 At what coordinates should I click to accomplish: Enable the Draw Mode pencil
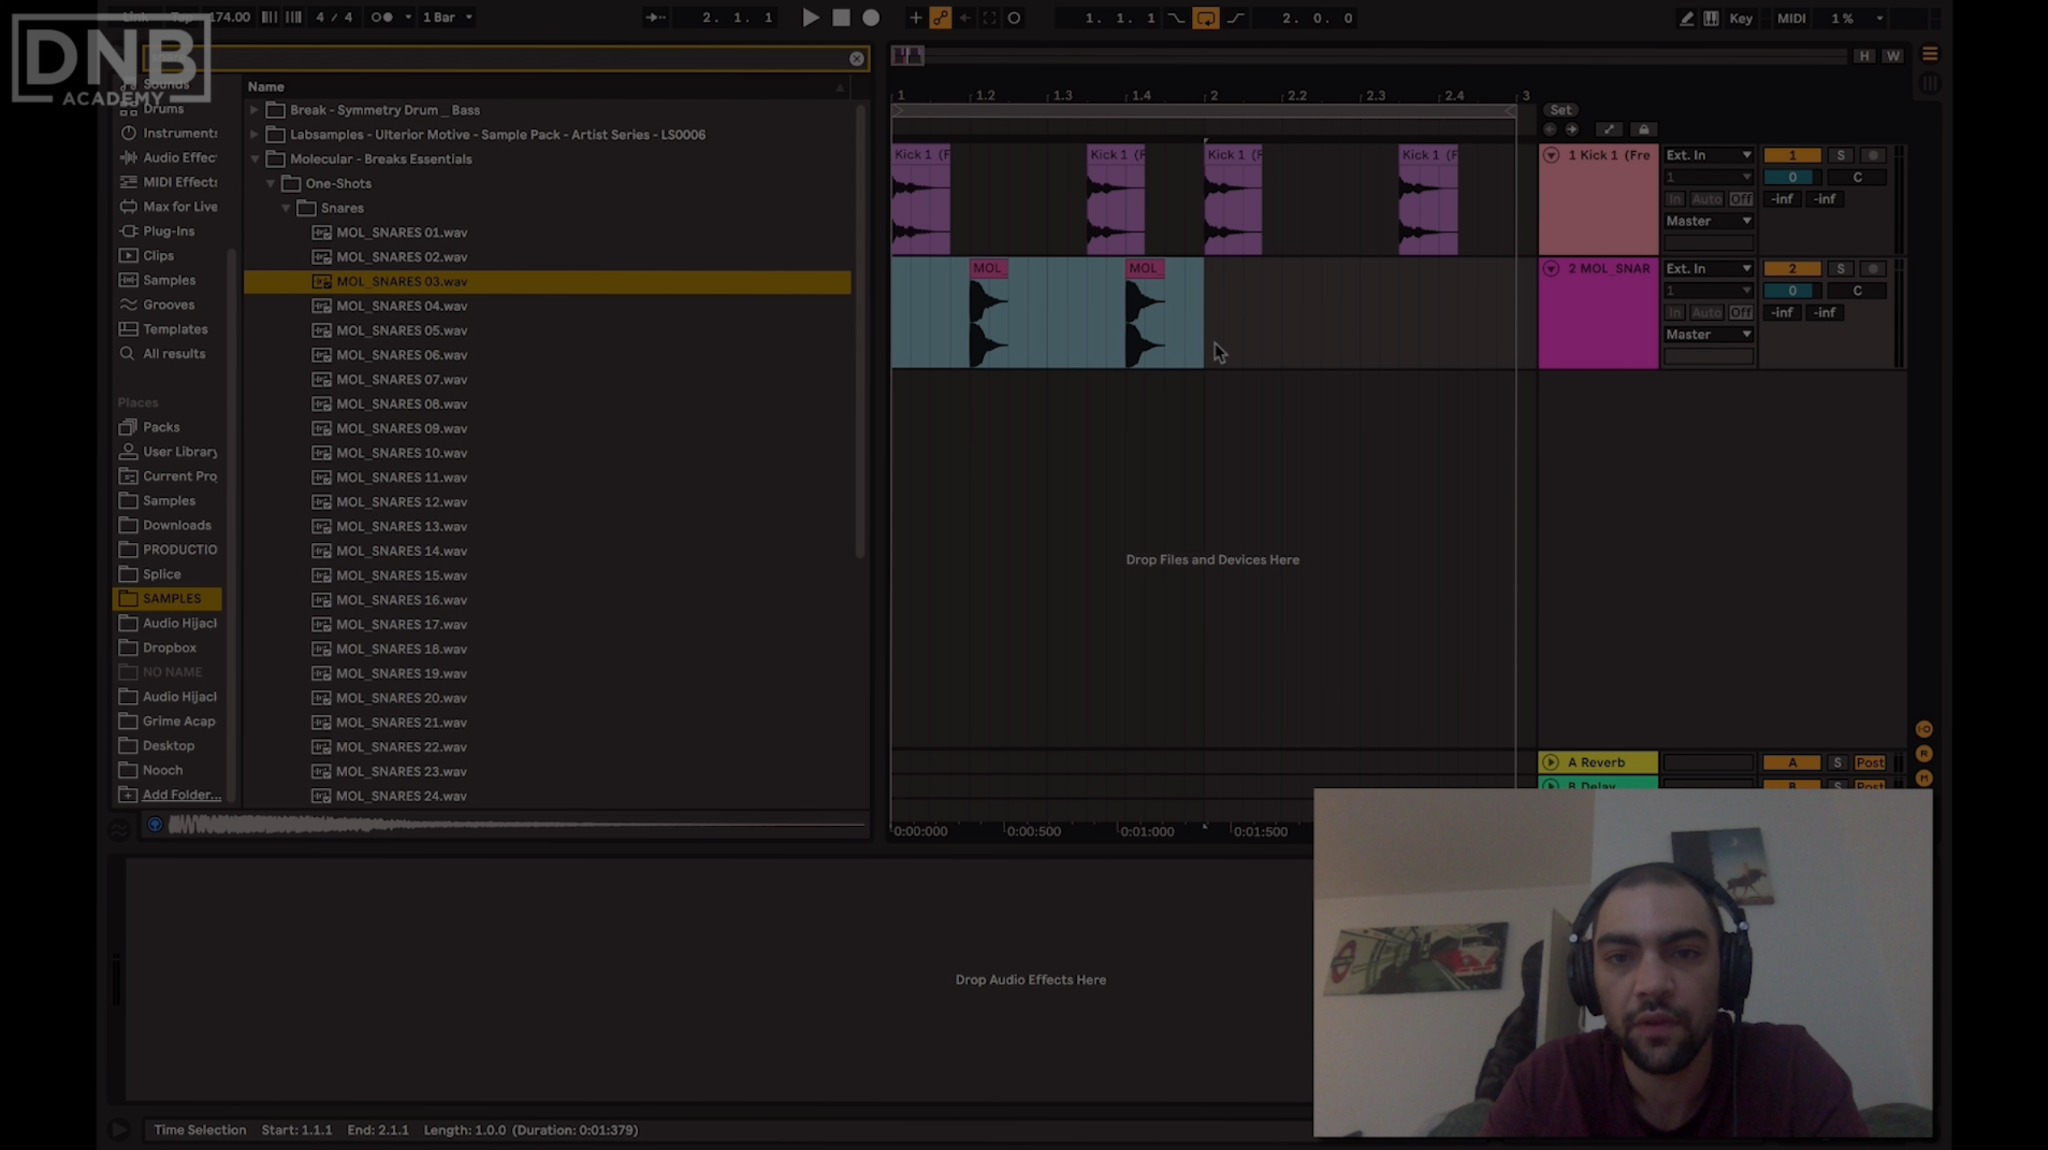(x=1686, y=18)
